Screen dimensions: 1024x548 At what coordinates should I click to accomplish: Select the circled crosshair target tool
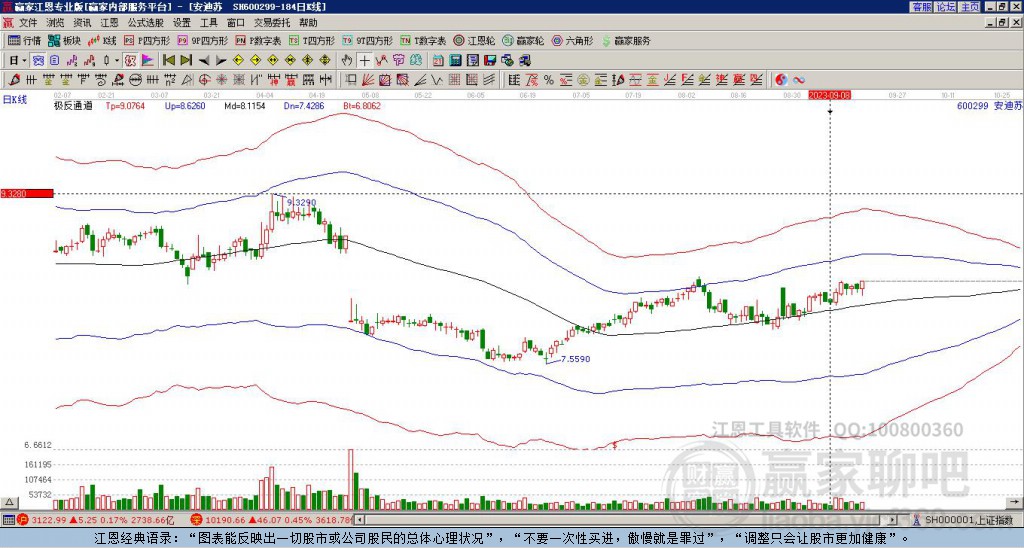pyautogui.click(x=204, y=80)
